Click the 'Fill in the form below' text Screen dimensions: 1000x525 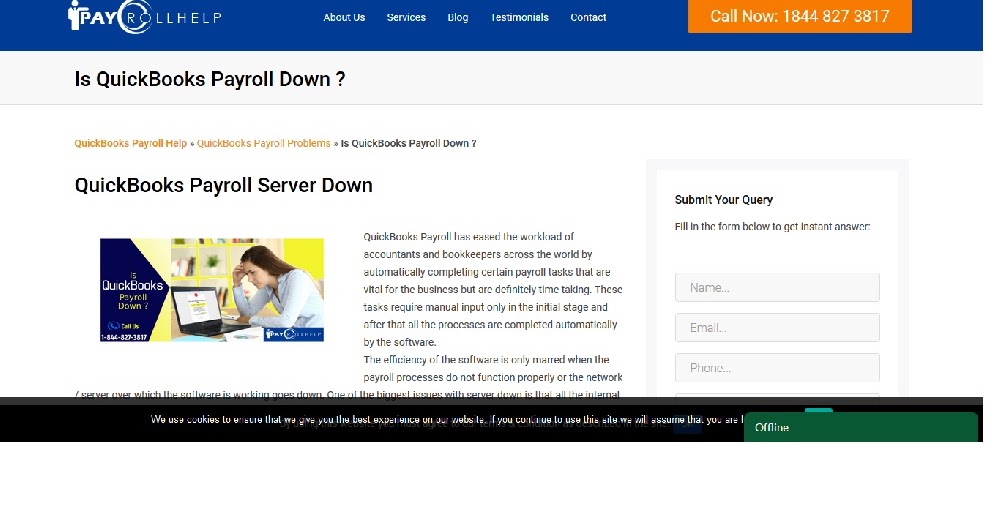point(772,226)
